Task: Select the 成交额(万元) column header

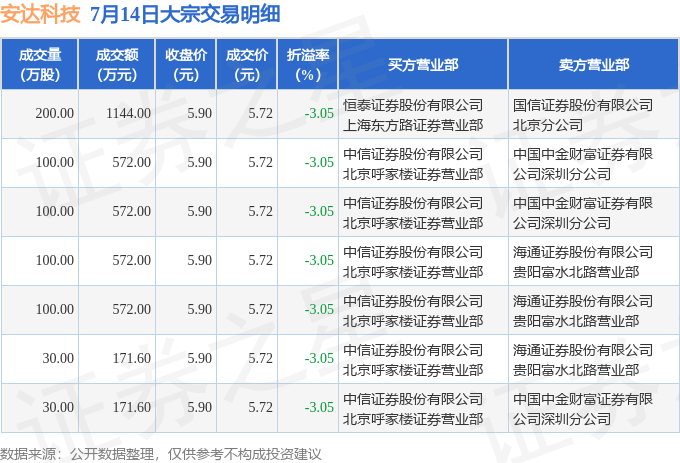Action: pos(117,65)
